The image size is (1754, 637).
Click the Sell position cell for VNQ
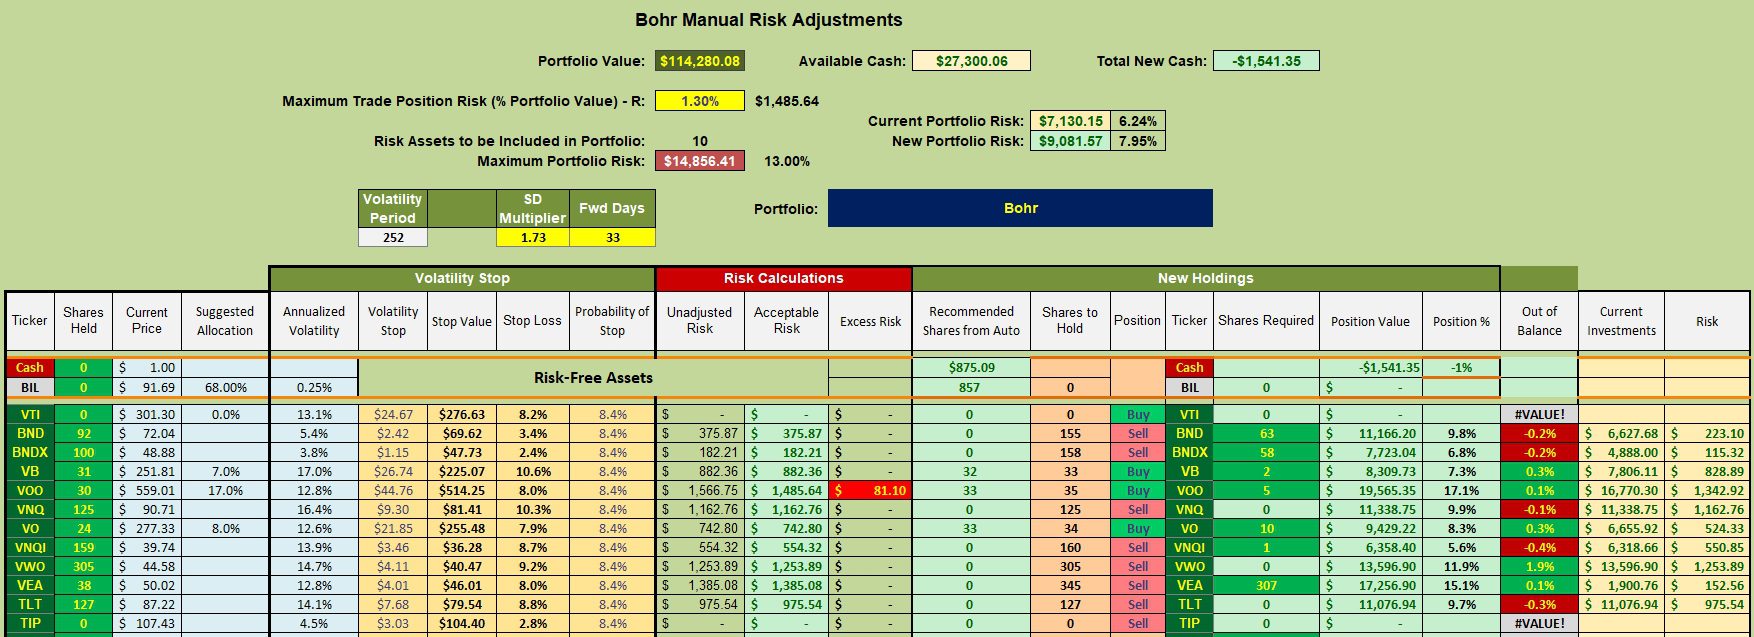point(1137,510)
